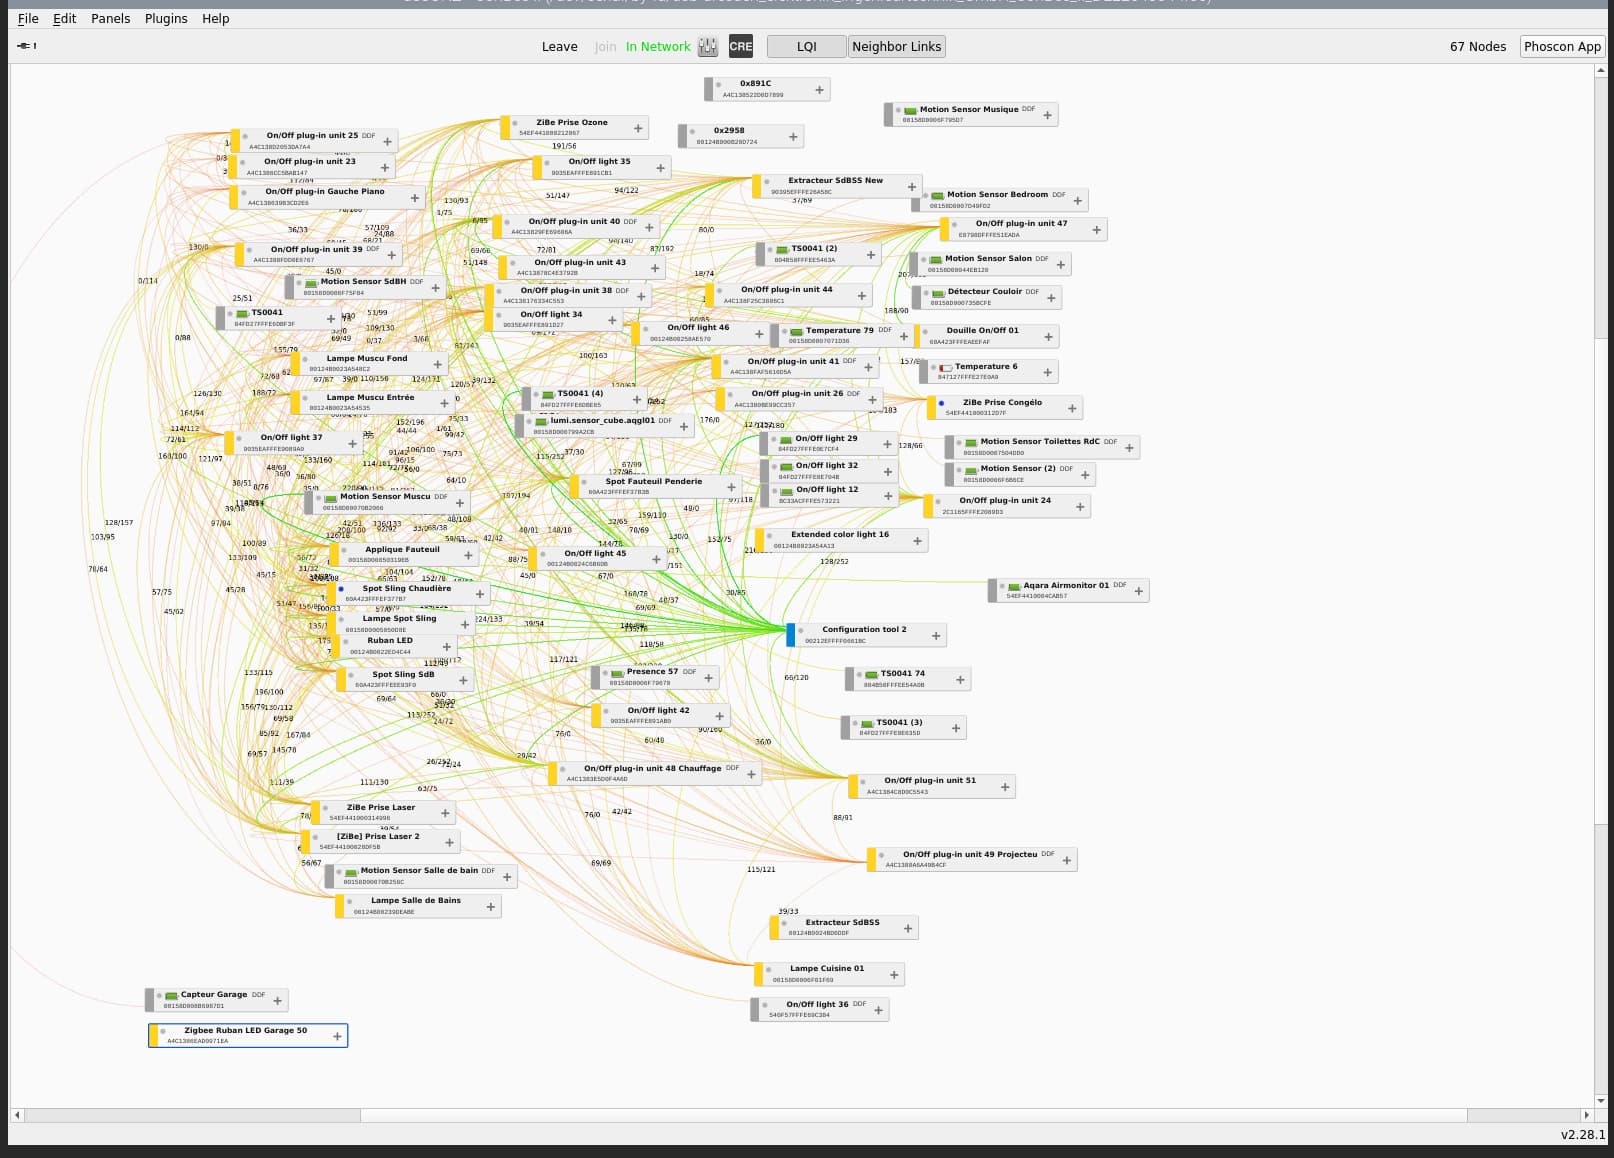Click the Leave network button
This screenshot has height=1158, width=1614.
click(559, 46)
